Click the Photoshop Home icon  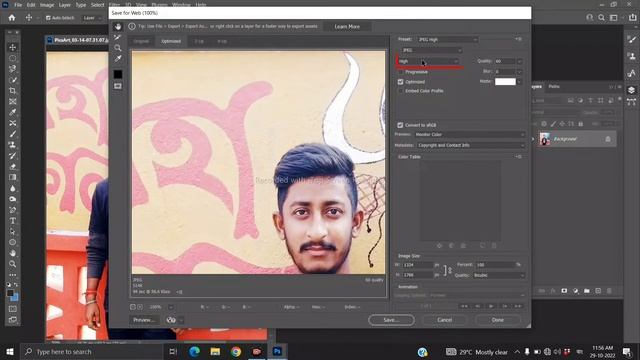(x=12, y=18)
